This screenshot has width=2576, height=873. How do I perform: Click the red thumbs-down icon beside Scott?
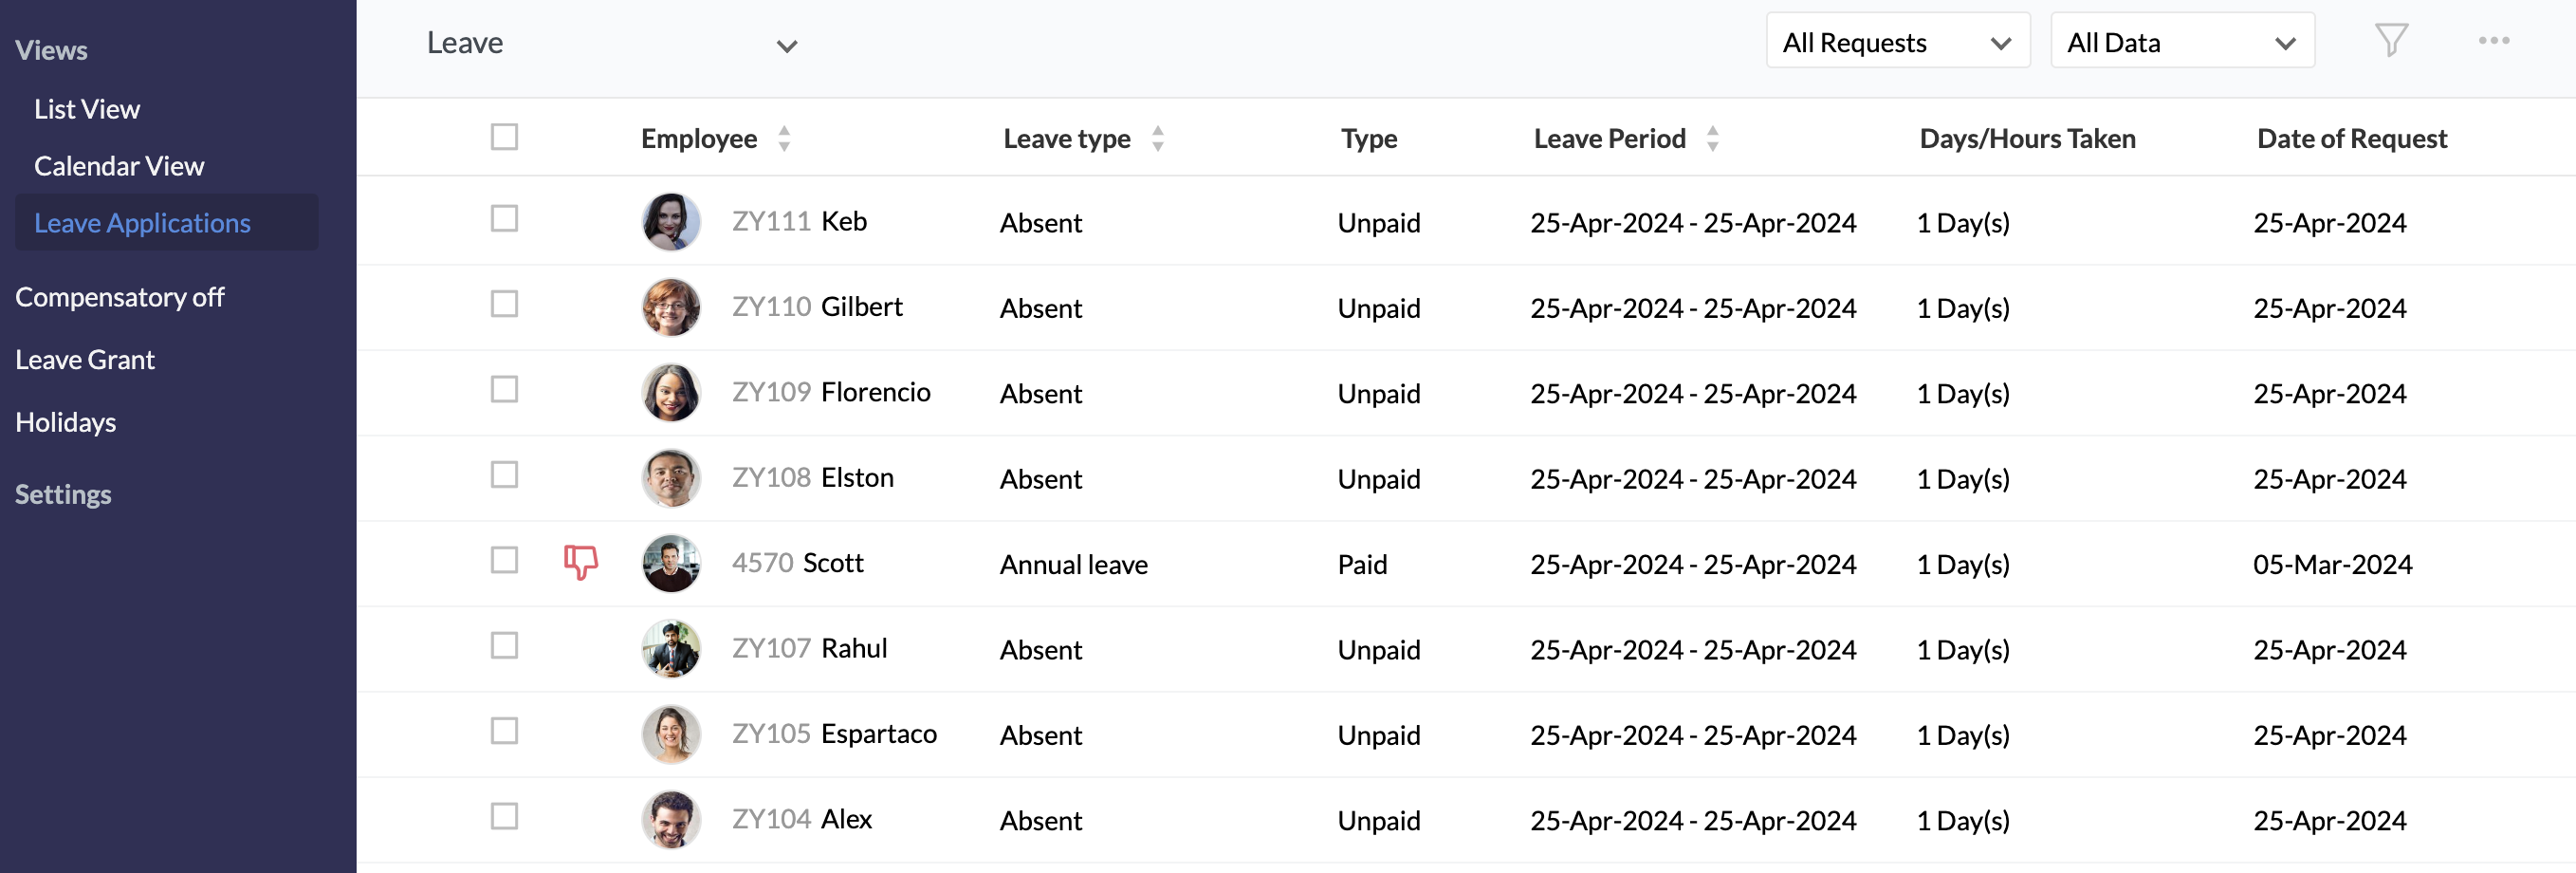(580, 562)
